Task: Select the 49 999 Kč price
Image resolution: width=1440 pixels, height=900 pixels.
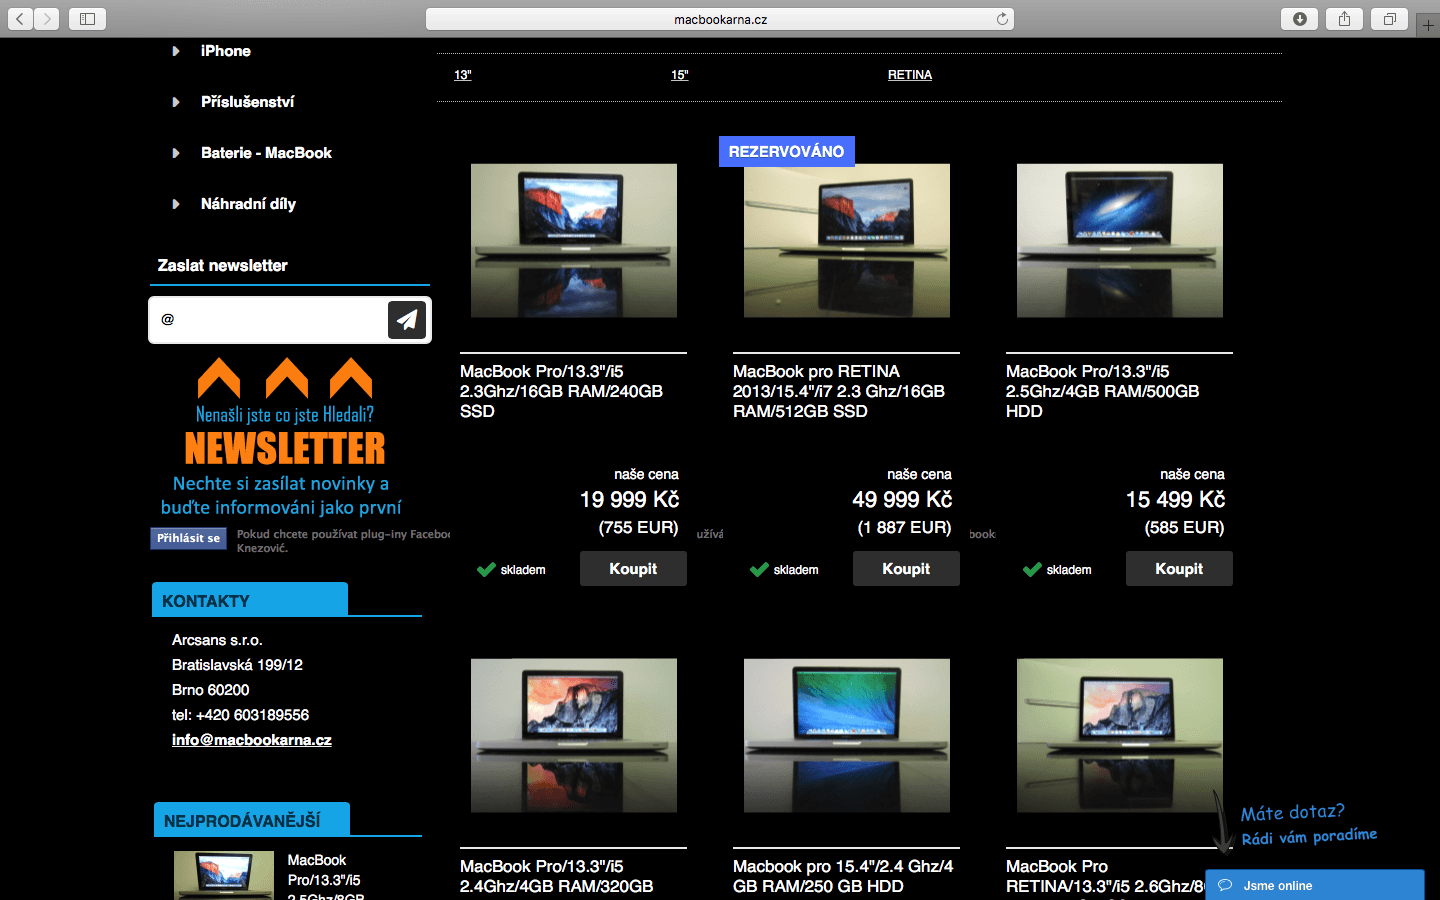Action: tap(902, 499)
